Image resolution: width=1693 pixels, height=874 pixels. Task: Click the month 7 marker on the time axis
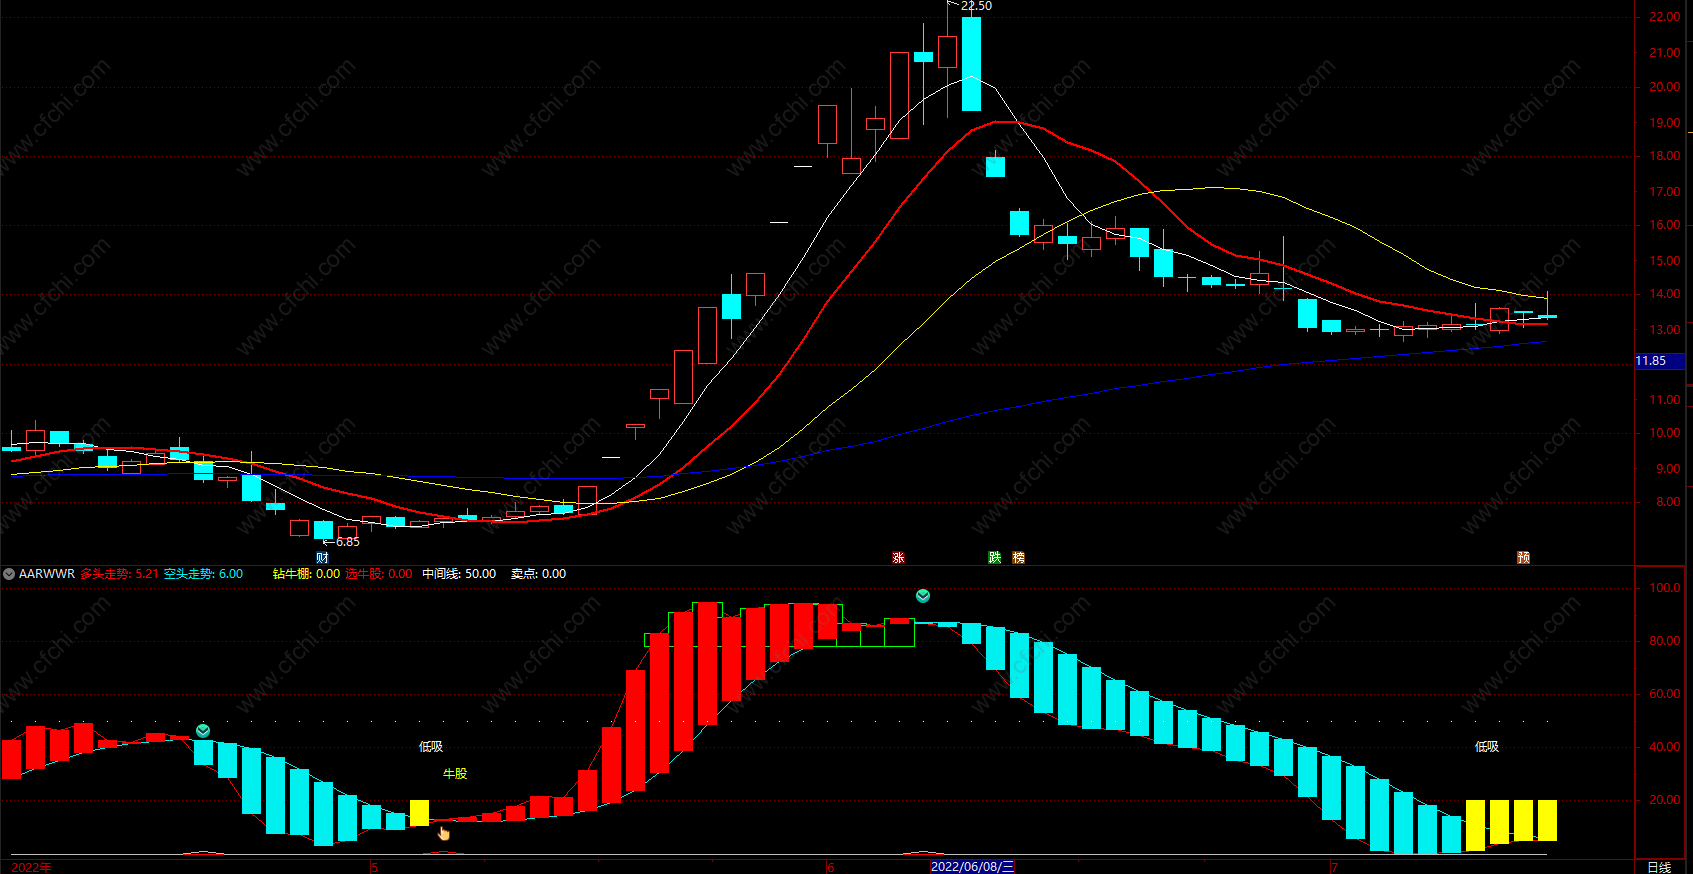1334,867
